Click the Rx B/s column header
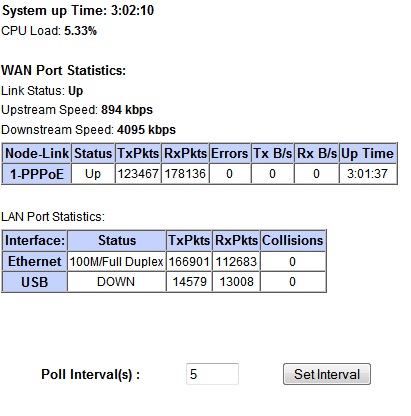This screenshot has height=416, width=411. pos(317,153)
